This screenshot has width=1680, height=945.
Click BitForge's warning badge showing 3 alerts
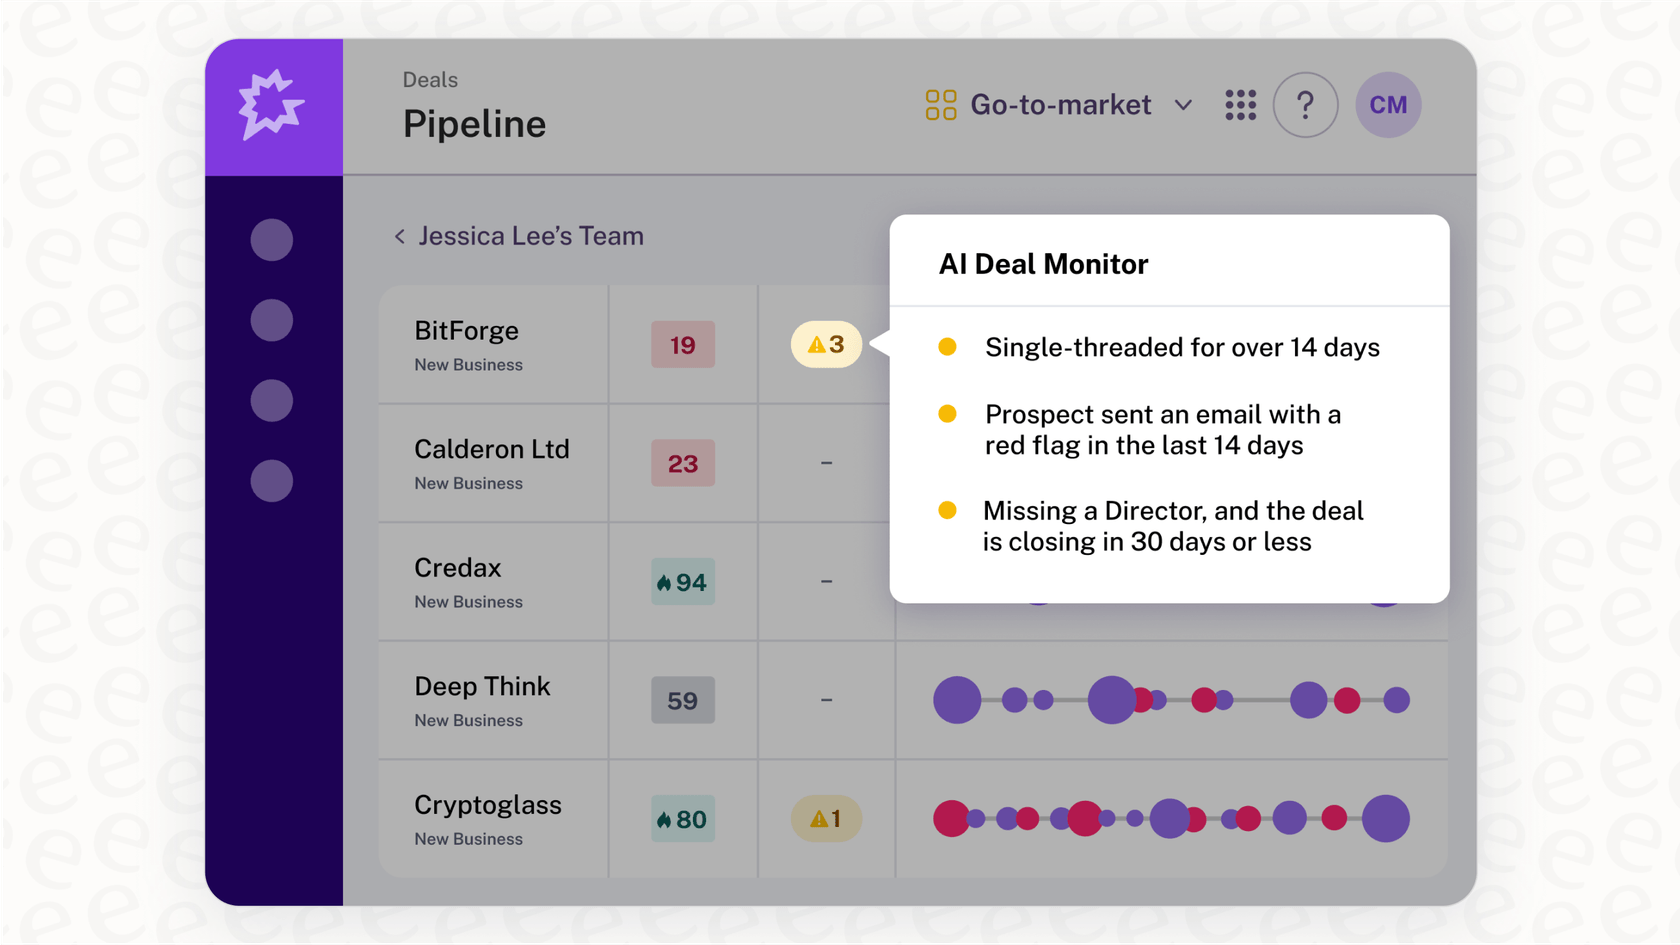[826, 345]
